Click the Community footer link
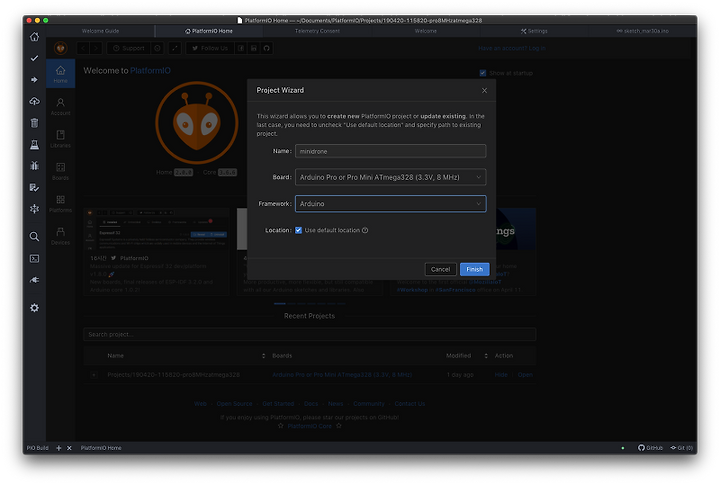Viewport: 720px width, 485px height. pyautogui.click(x=369, y=404)
